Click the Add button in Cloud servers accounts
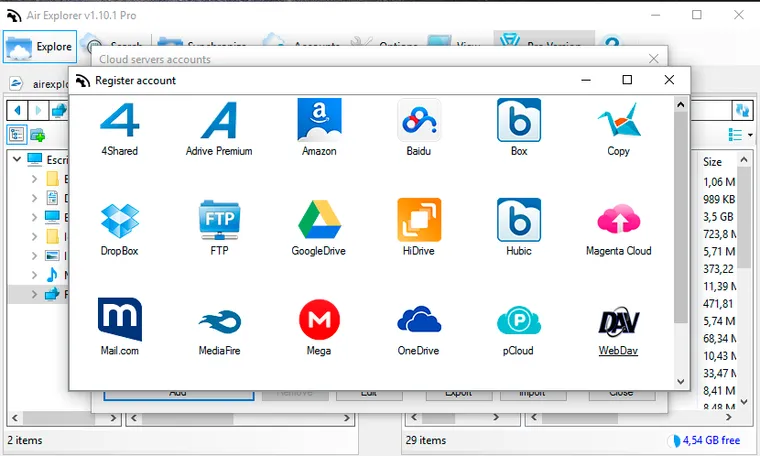This screenshot has width=760, height=456. pos(178,395)
